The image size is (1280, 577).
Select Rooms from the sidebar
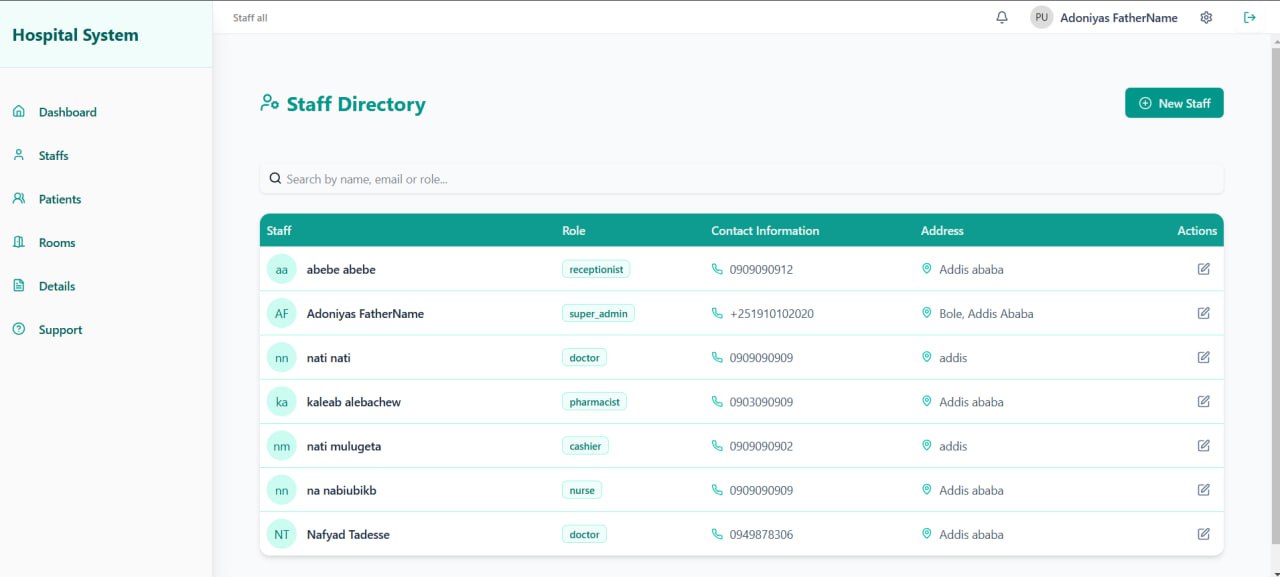[x=57, y=243]
